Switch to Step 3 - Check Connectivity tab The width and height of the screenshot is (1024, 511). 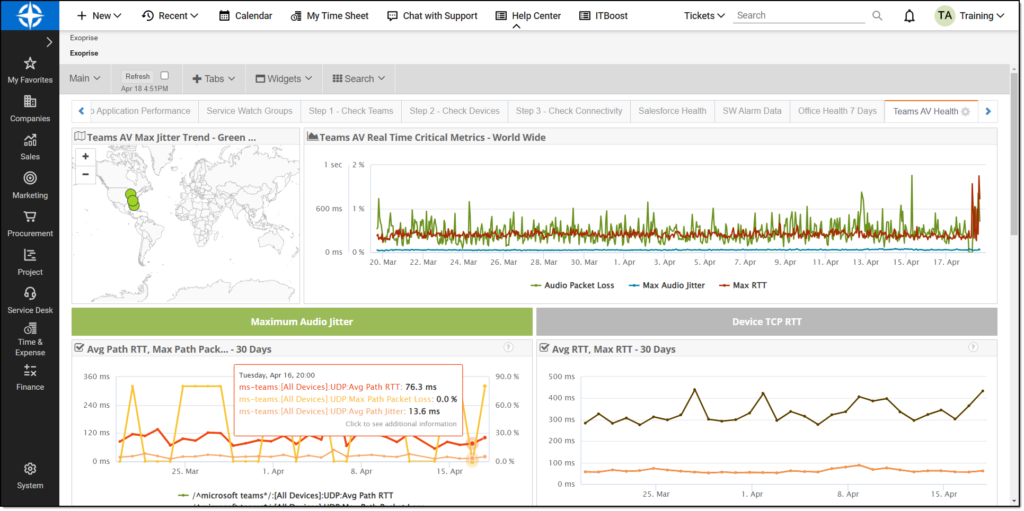569,111
